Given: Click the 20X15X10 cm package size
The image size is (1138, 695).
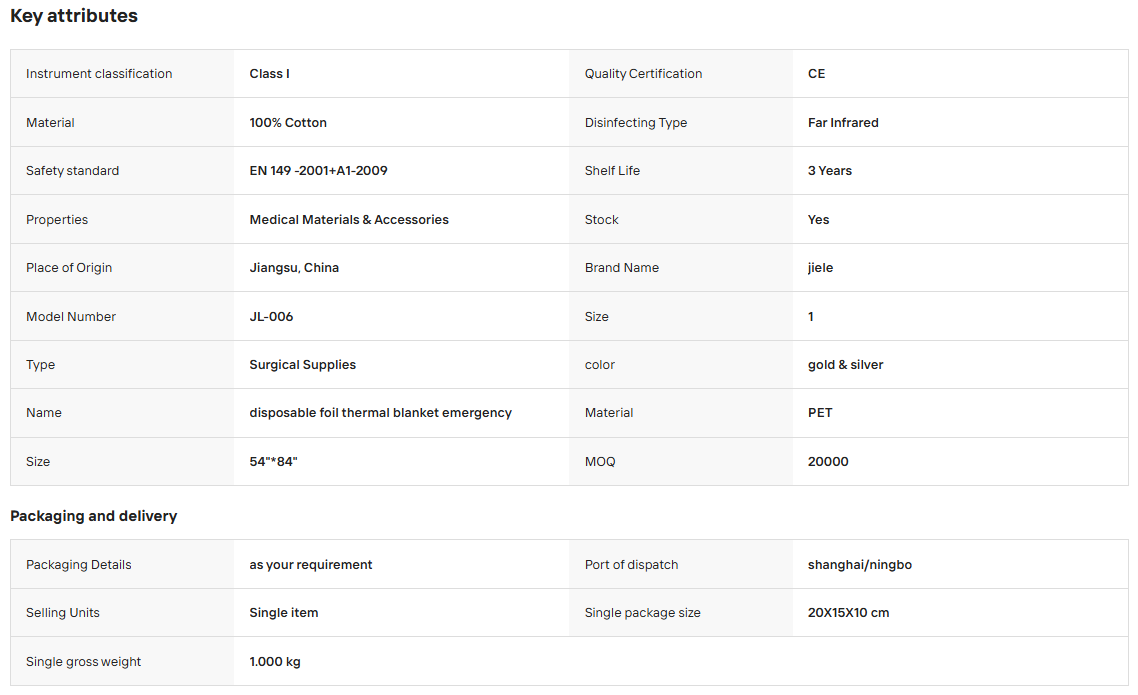Looking at the screenshot, I should click(x=848, y=613).
